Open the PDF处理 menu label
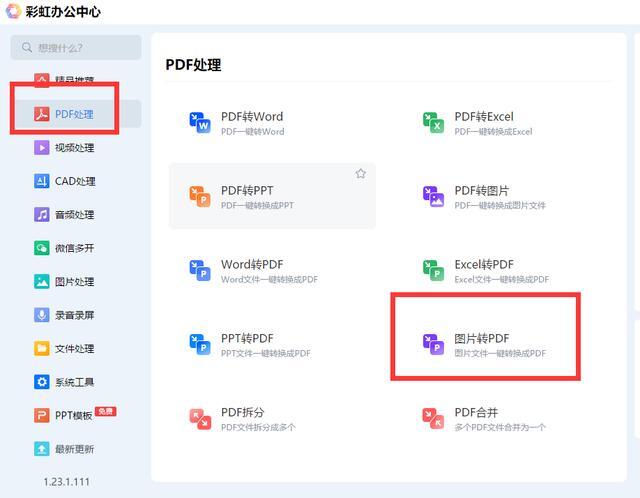This screenshot has width=640, height=498. [x=74, y=114]
